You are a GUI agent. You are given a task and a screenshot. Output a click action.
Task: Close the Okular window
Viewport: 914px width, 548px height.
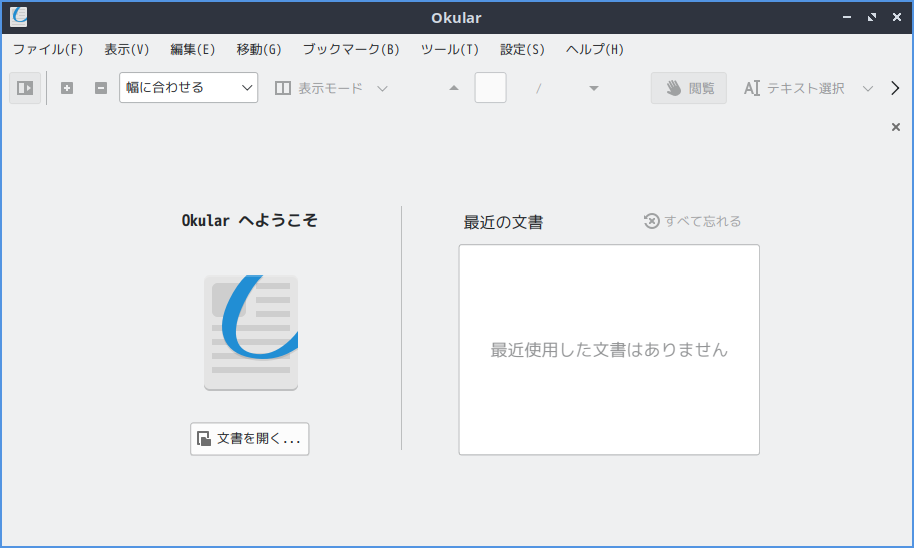897,17
